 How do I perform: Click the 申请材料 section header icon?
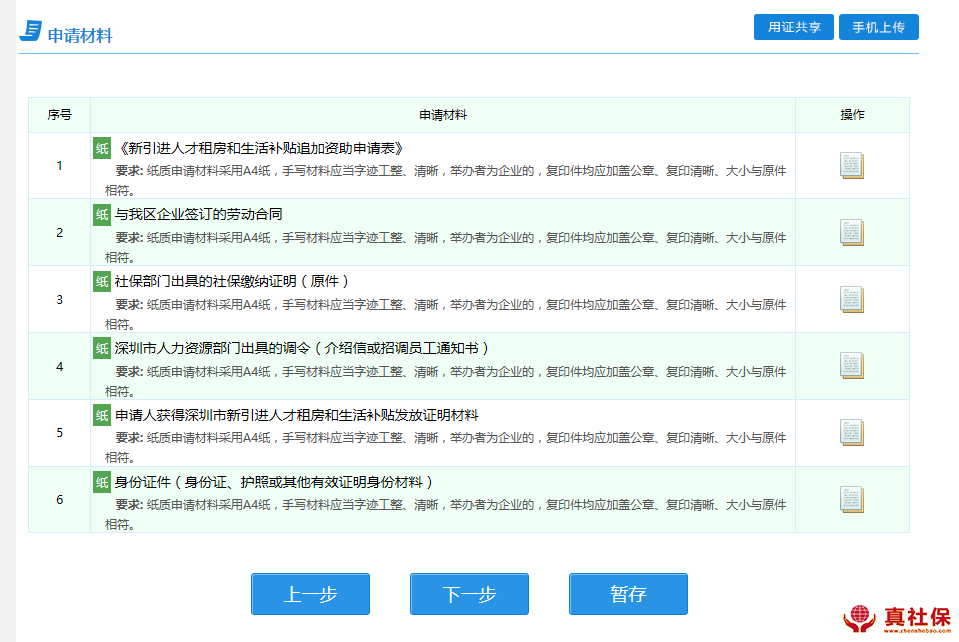[31, 32]
